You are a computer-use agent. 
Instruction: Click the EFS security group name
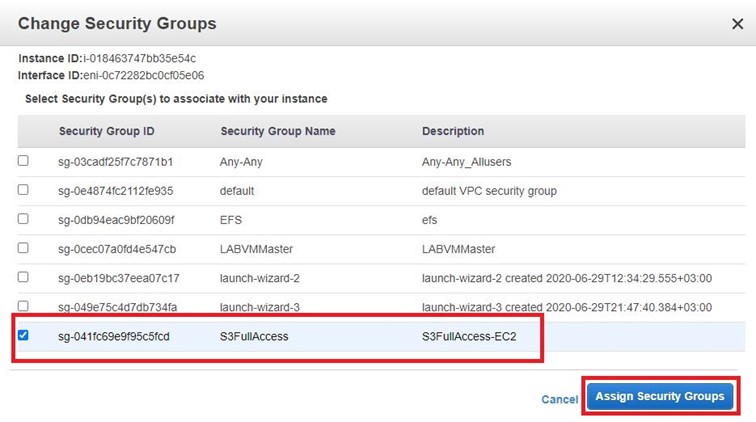(231, 220)
